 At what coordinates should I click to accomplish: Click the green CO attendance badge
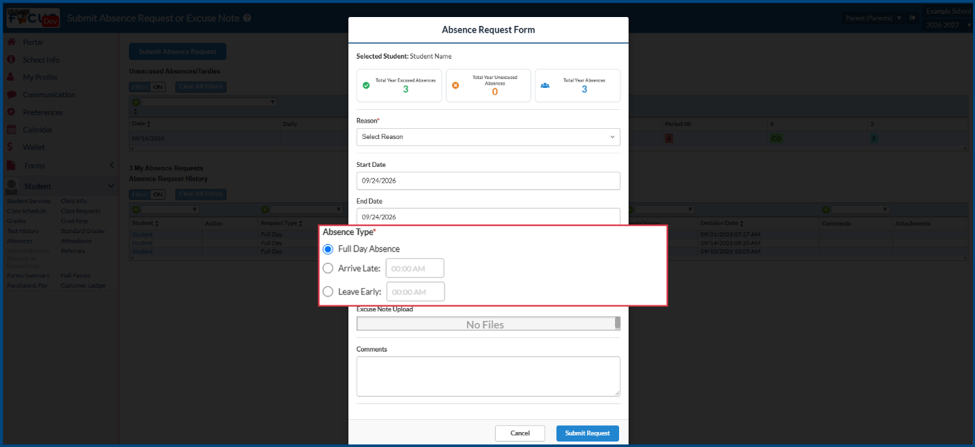click(x=777, y=138)
